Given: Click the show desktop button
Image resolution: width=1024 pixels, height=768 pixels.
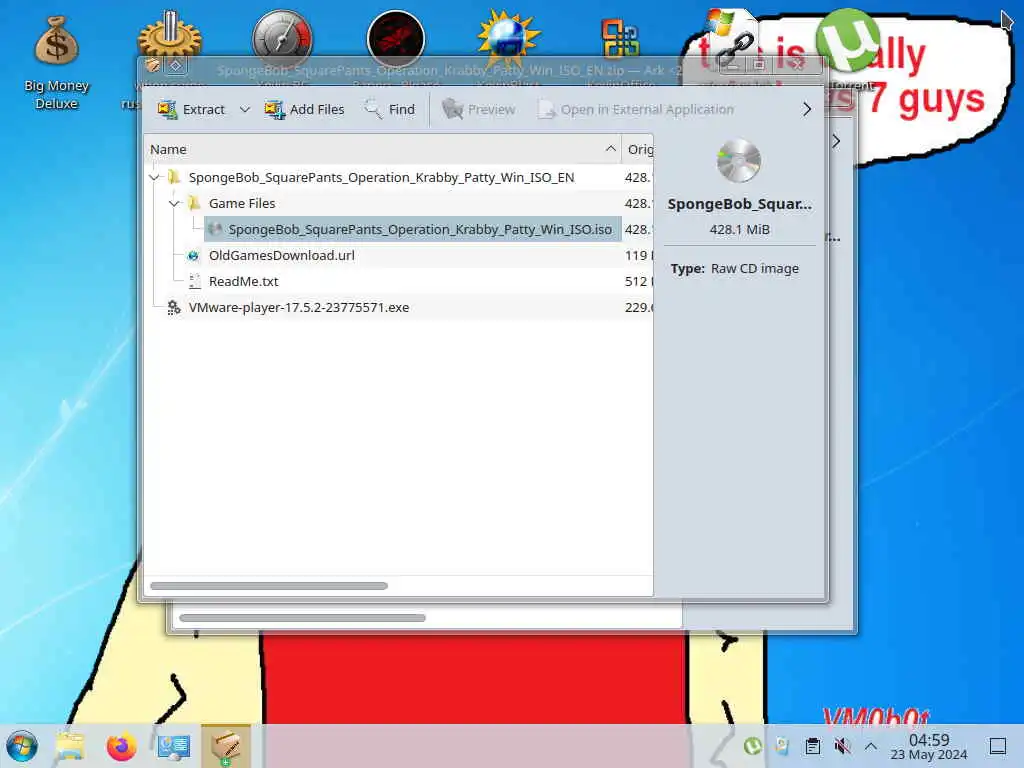Looking at the screenshot, I should tap(998, 746).
